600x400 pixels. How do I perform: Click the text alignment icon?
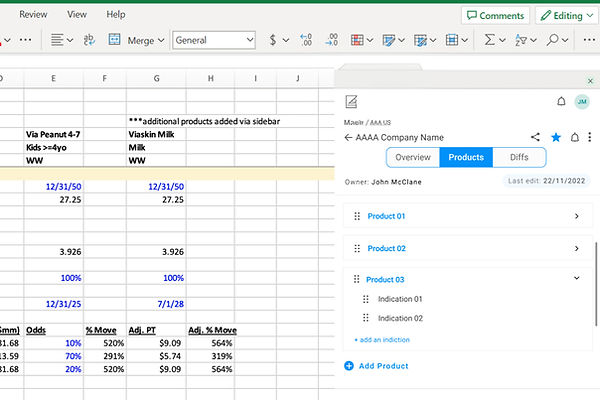(57, 40)
